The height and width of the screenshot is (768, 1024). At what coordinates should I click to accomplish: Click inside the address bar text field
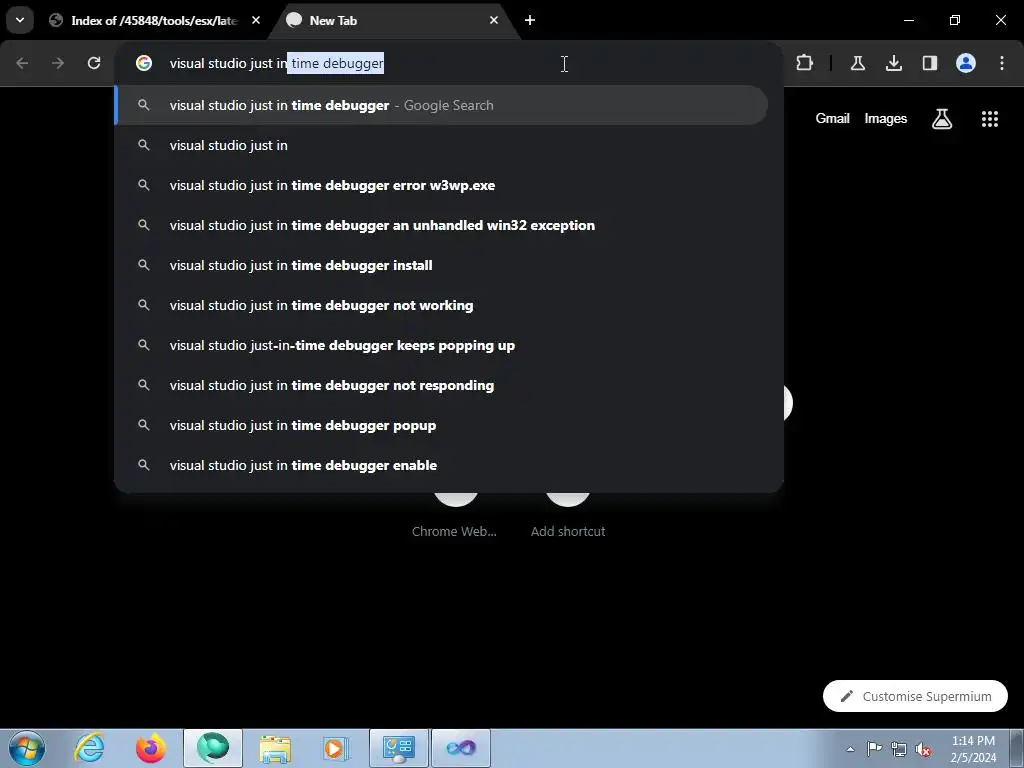coord(449,63)
